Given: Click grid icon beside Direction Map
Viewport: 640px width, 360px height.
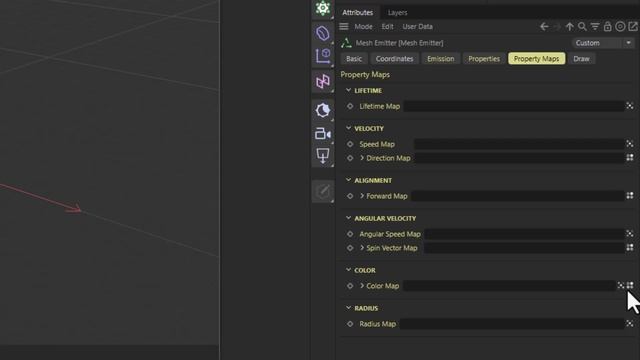Looking at the screenshot, I should coord(630,158).
